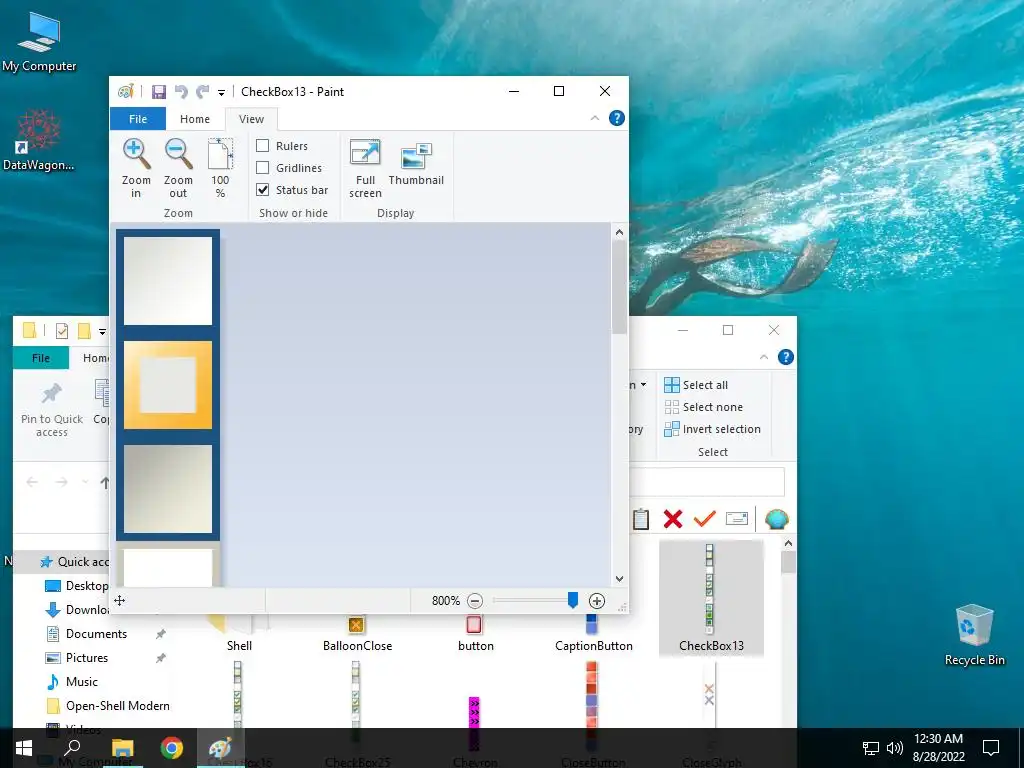
Task: Open the notification center icon
Action: pos(991,748)
